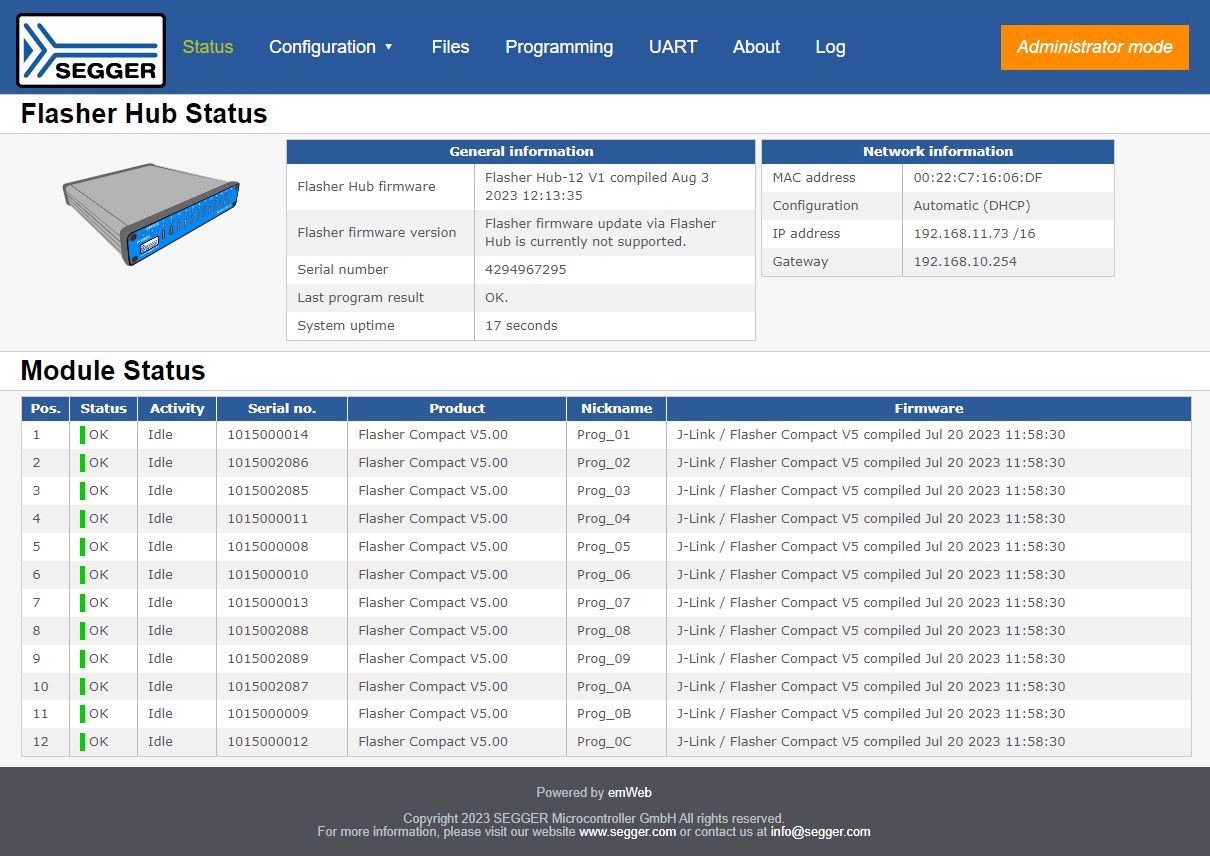Select hub serial number 4294967295
The height and width of the screenshot is (856, 1210).
[526, 270]
